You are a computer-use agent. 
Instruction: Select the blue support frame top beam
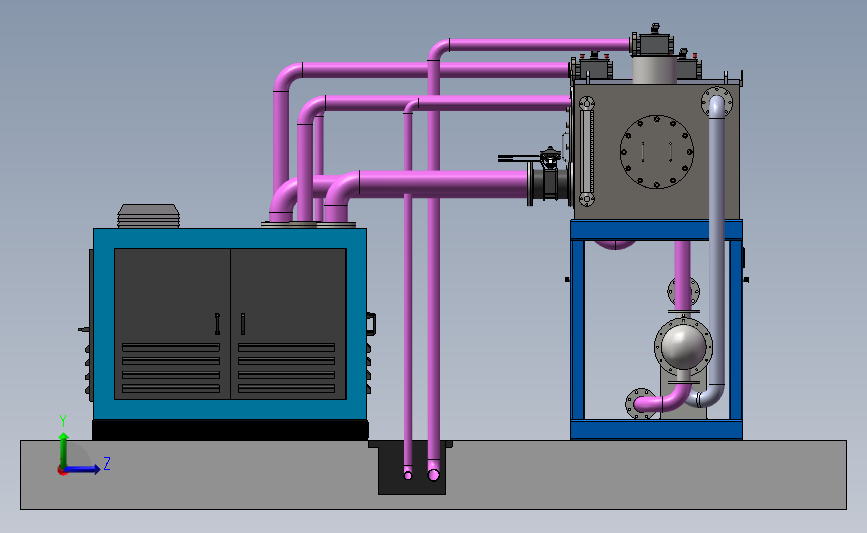click(x=656, y=230)
